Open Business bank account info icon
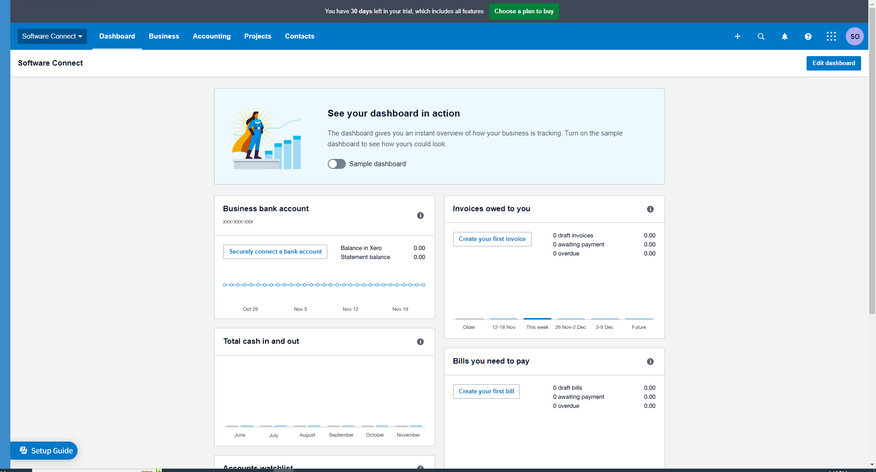 click(420, 215)
